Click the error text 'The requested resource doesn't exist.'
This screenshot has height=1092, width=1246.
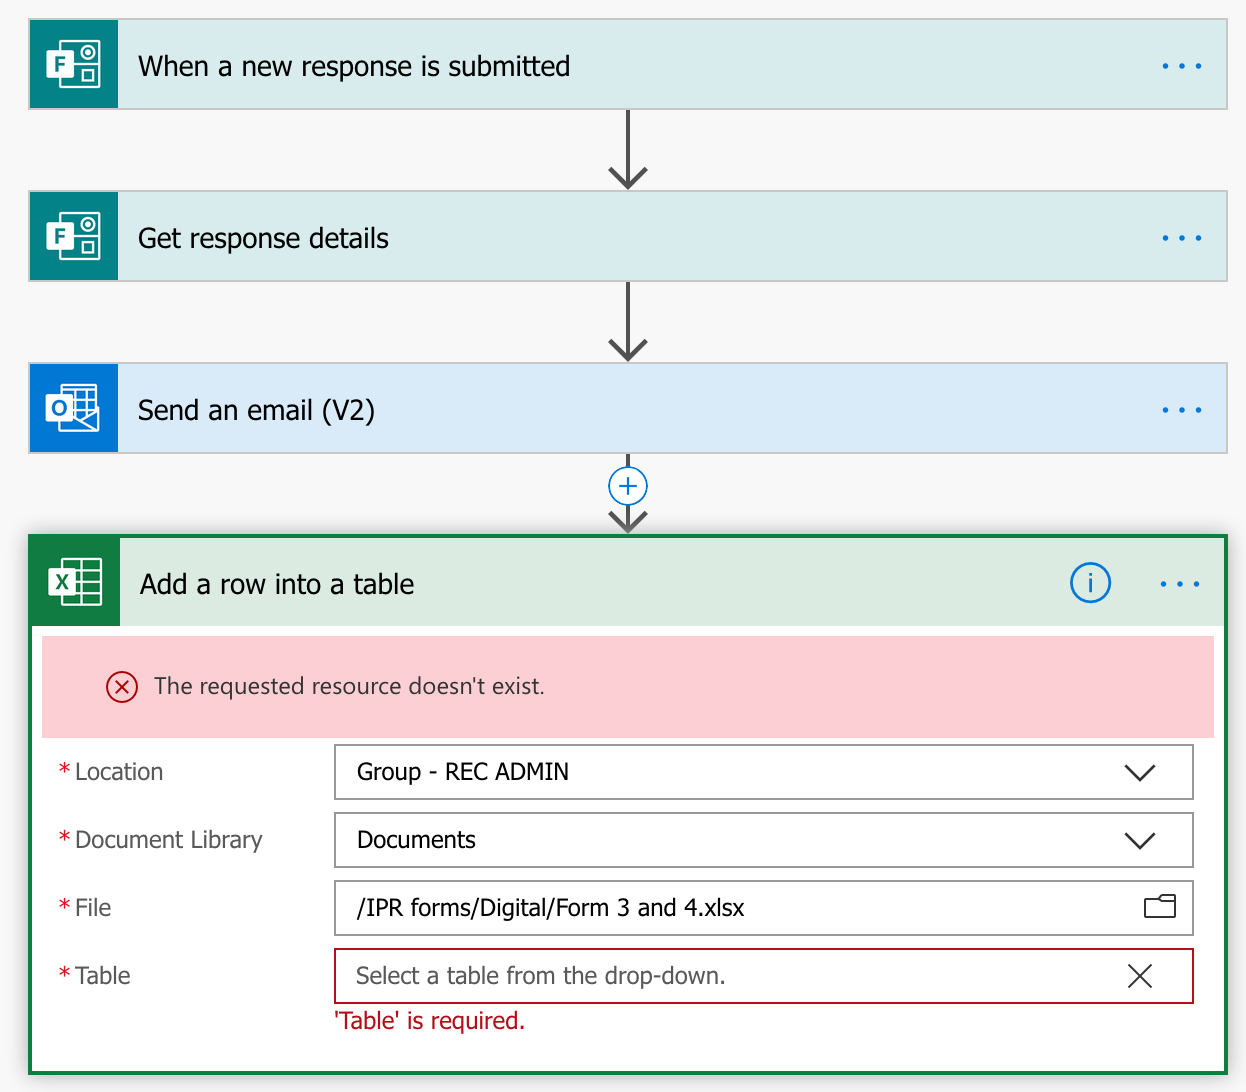click(349, 686)
